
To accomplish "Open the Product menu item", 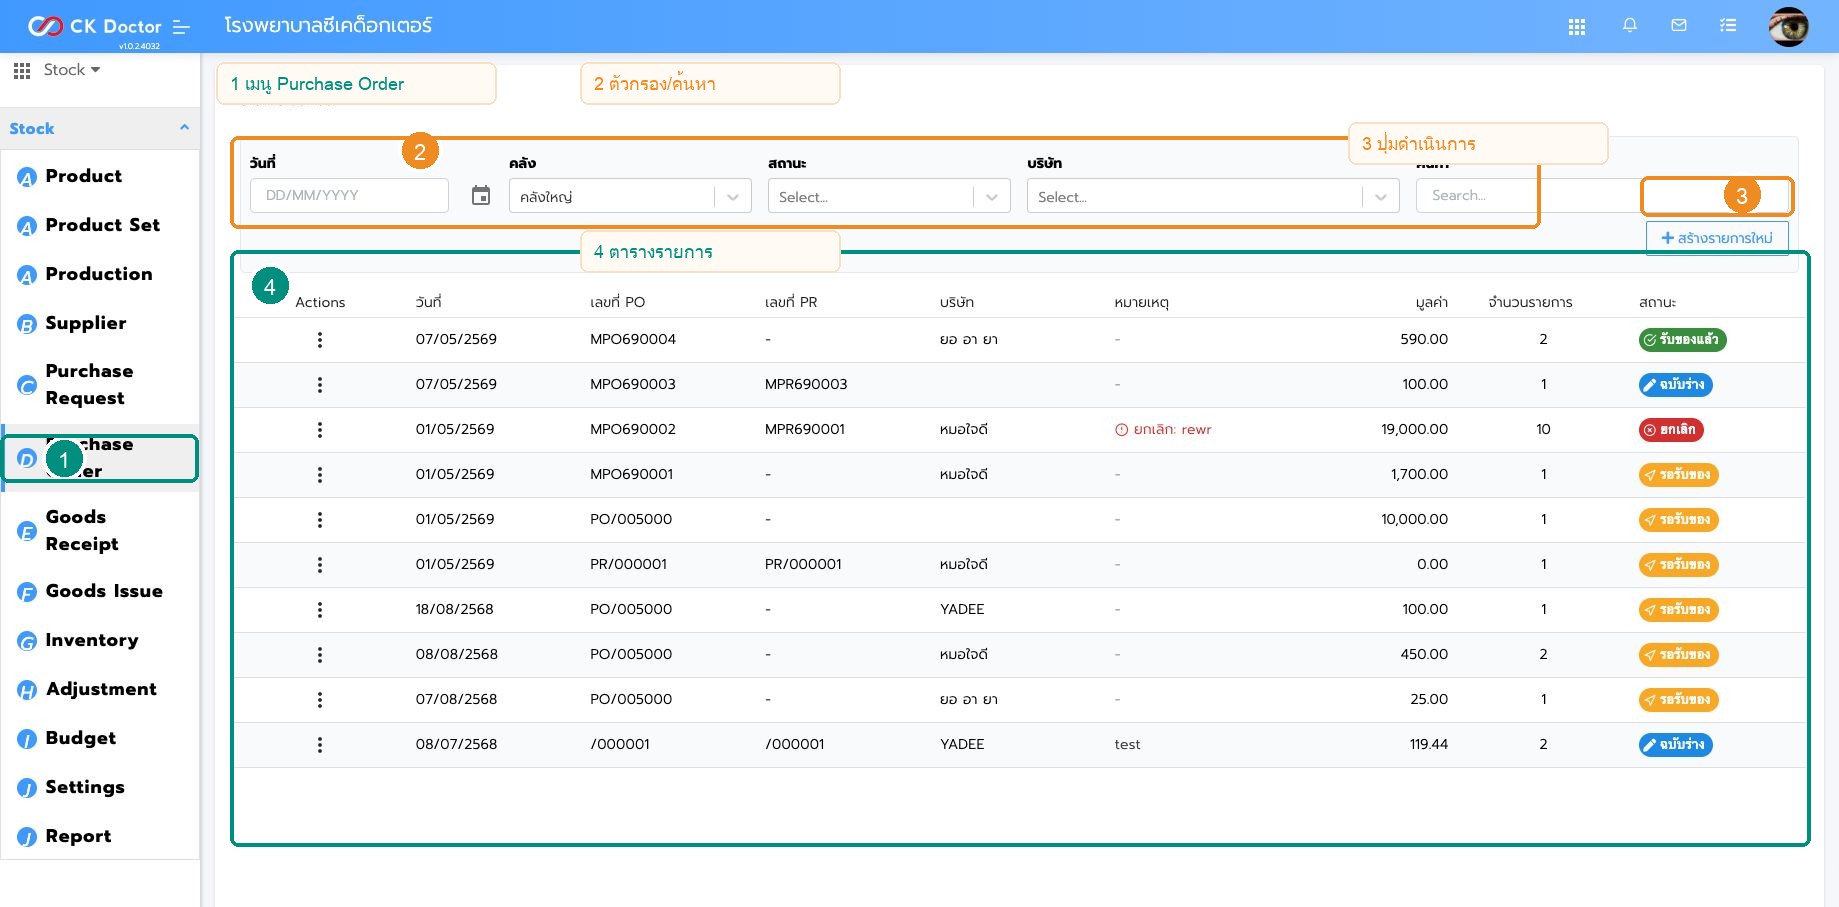I will 83,176.
